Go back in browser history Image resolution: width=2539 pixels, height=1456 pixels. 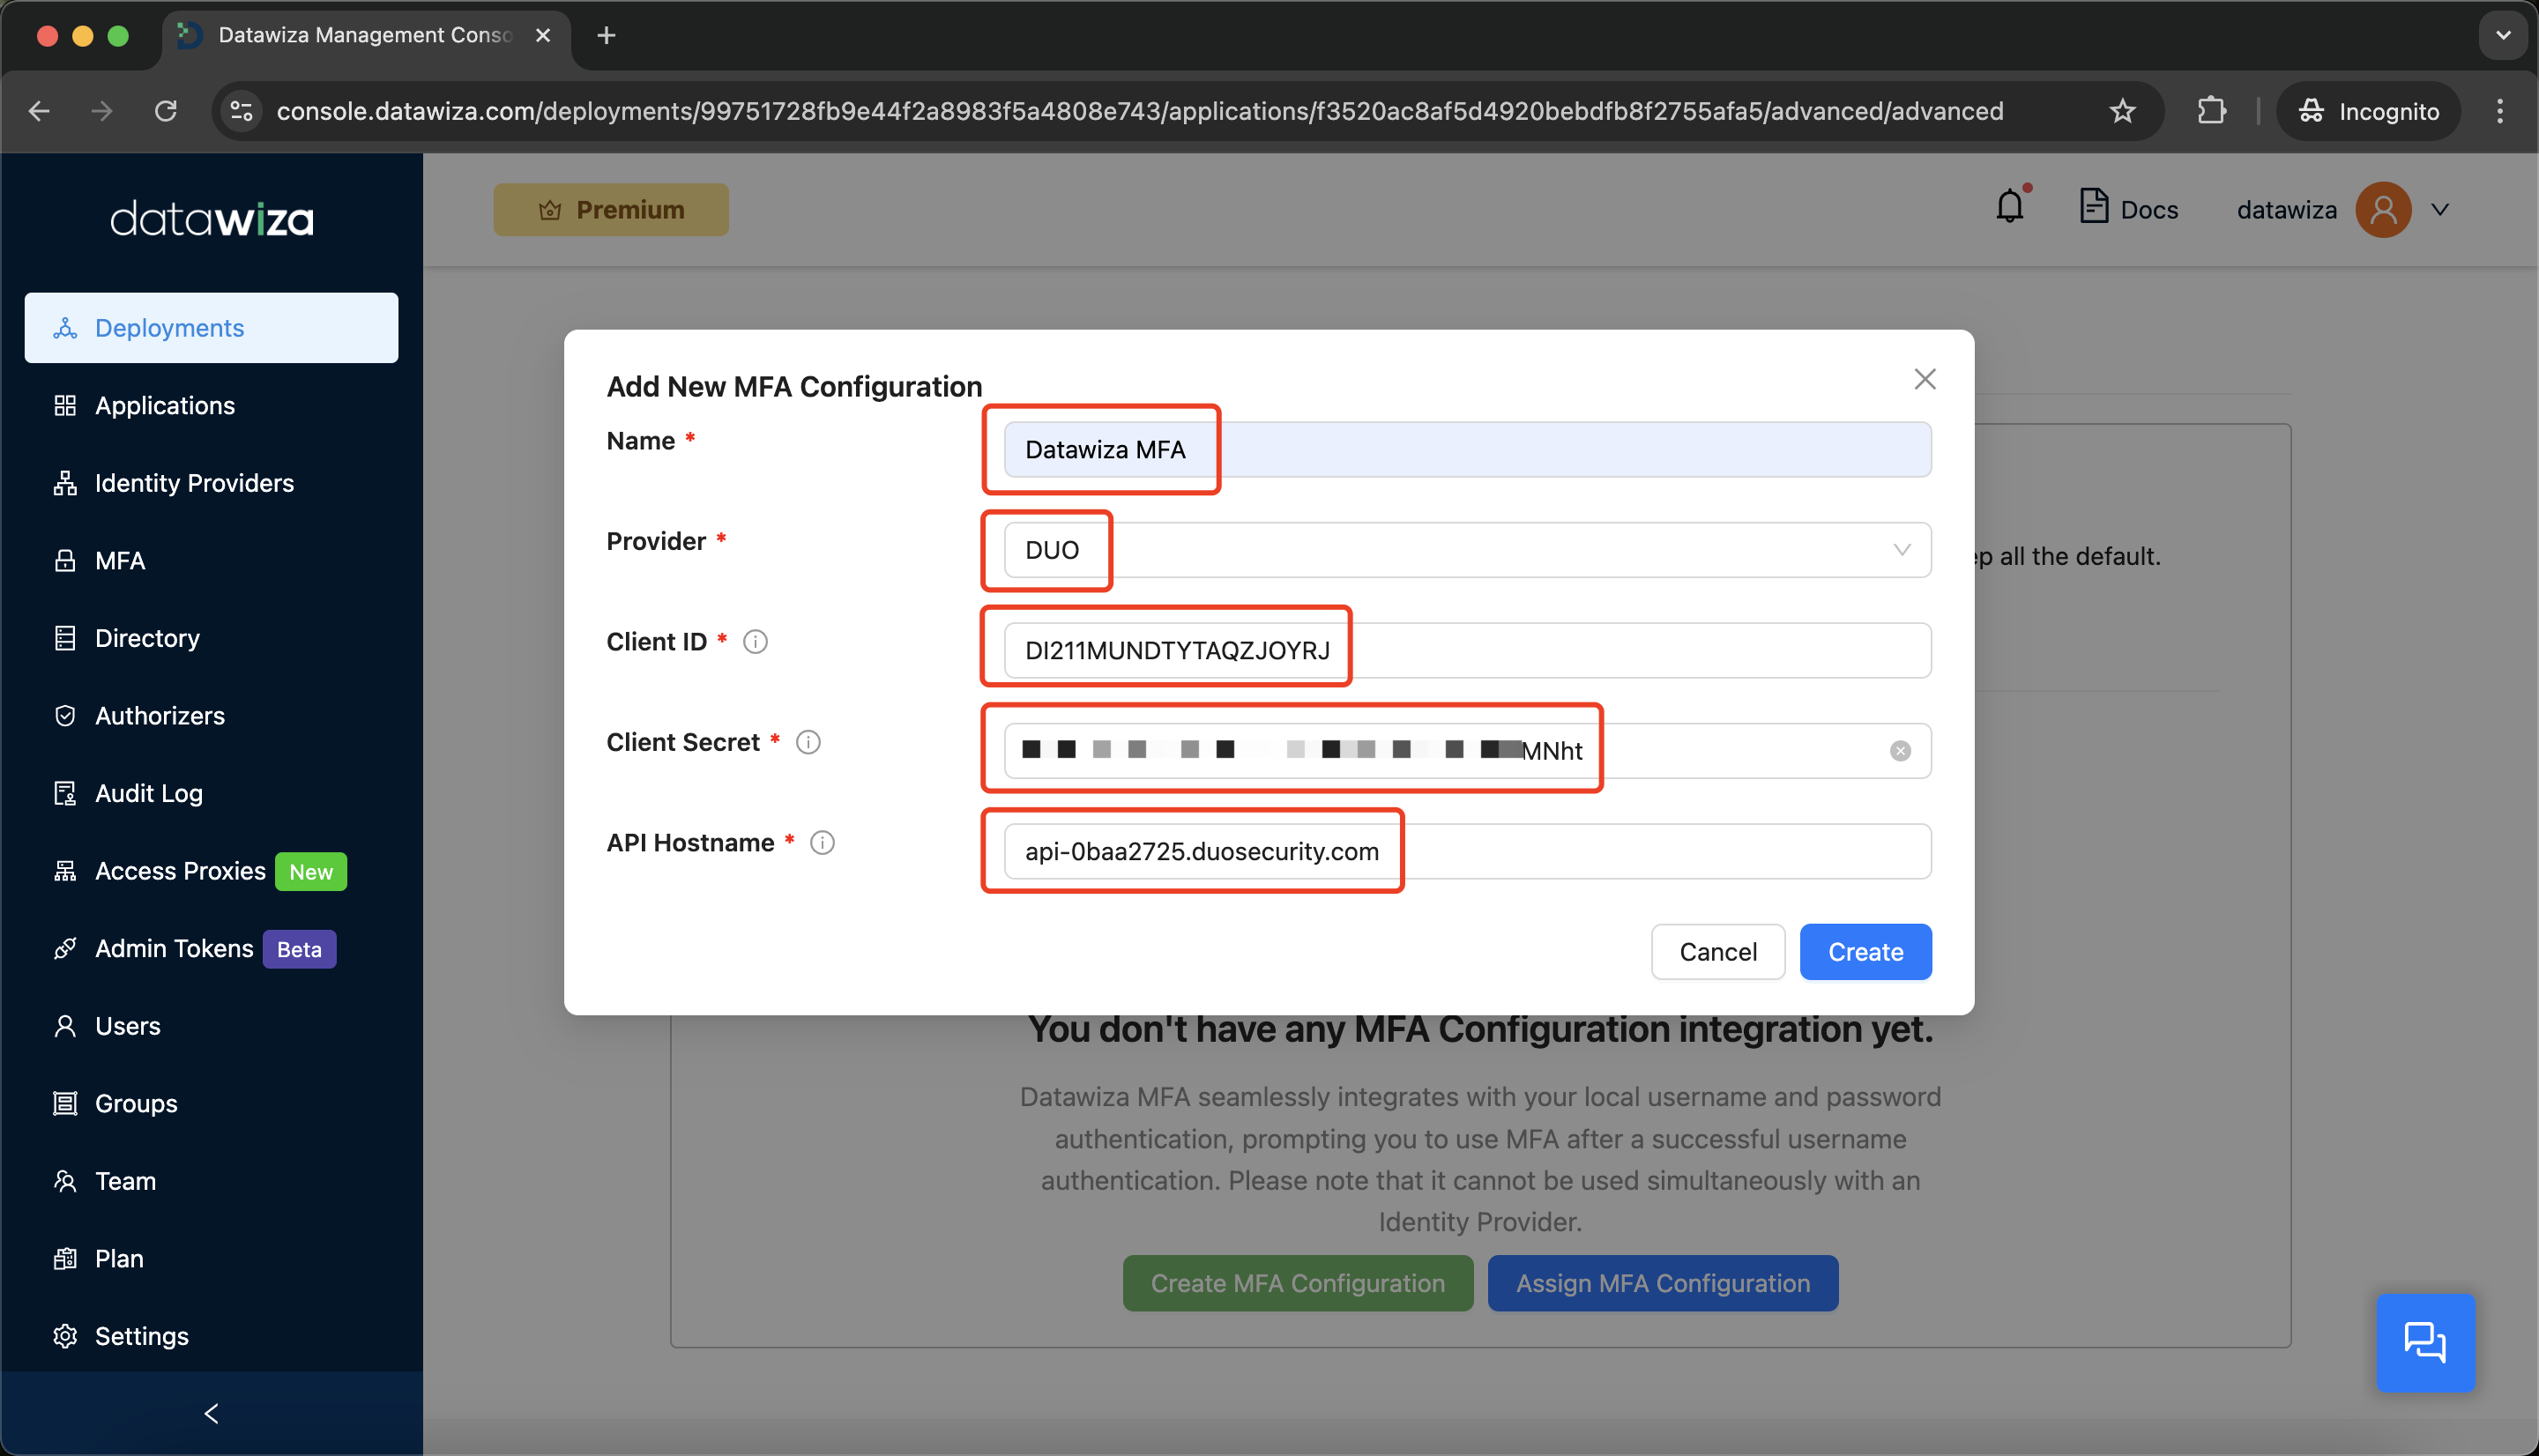[39, 111]
